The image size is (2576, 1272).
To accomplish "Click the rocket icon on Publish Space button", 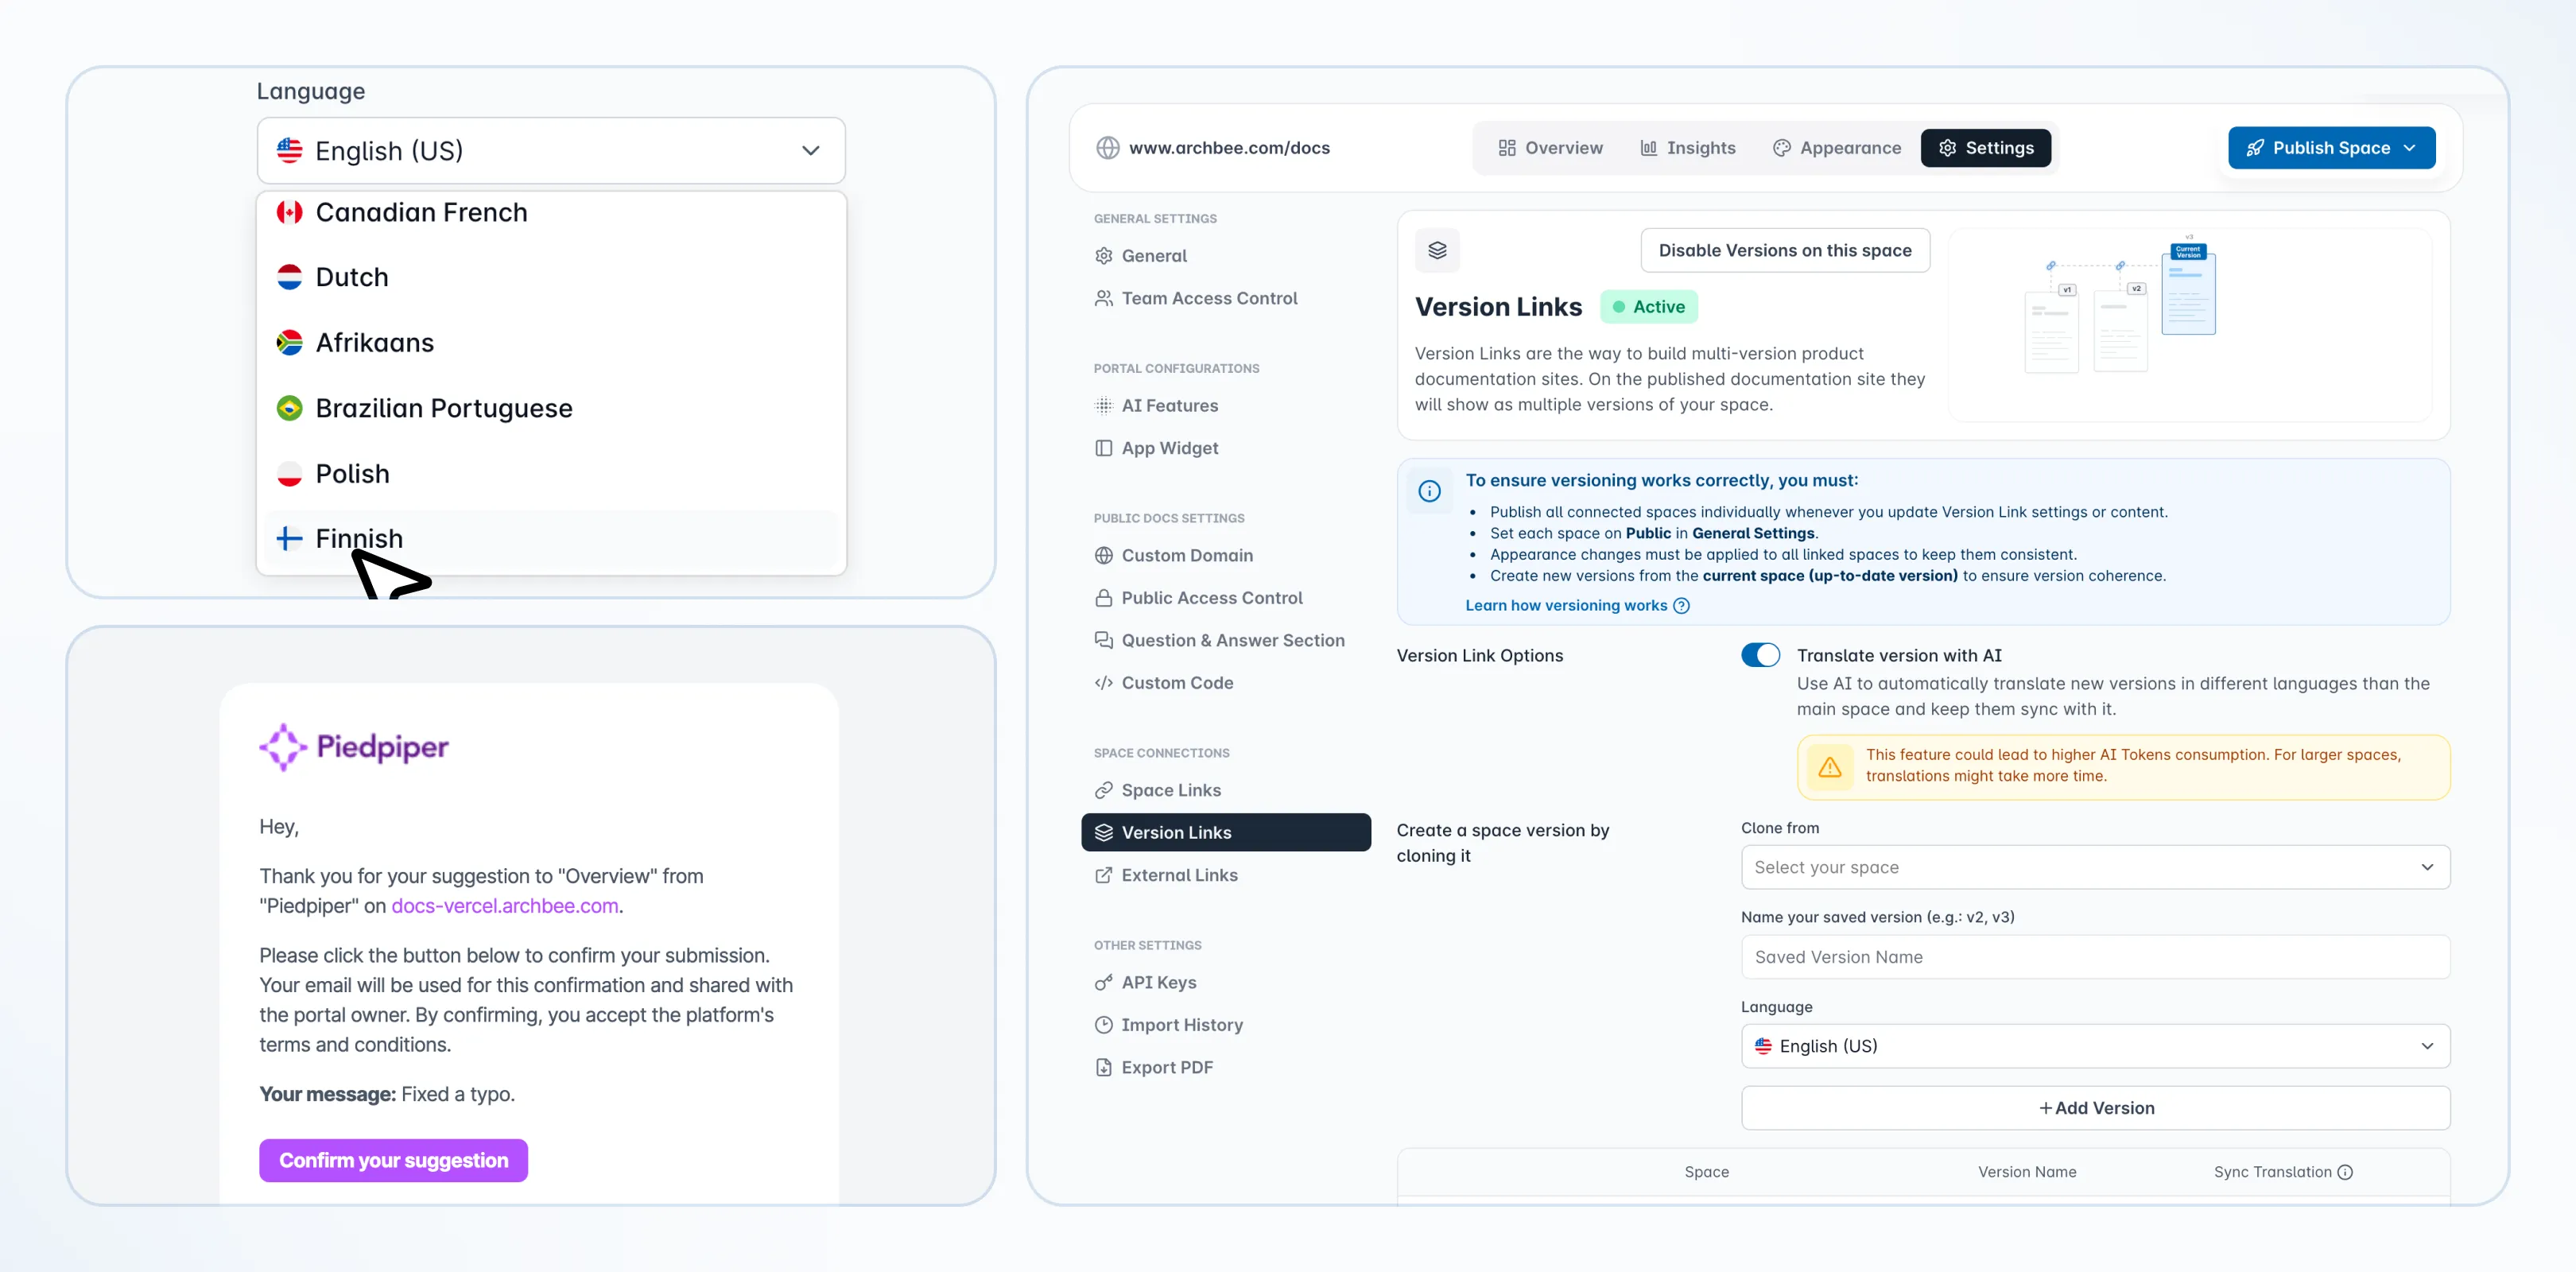I will pyautogui.click(x=2254, y=148).
